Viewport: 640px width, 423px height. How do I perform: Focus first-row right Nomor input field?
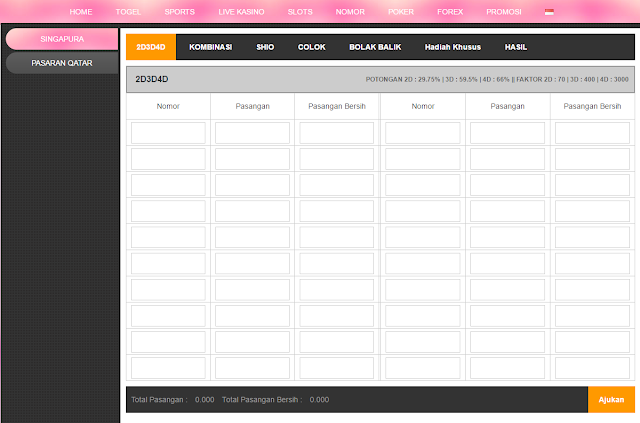423,133
